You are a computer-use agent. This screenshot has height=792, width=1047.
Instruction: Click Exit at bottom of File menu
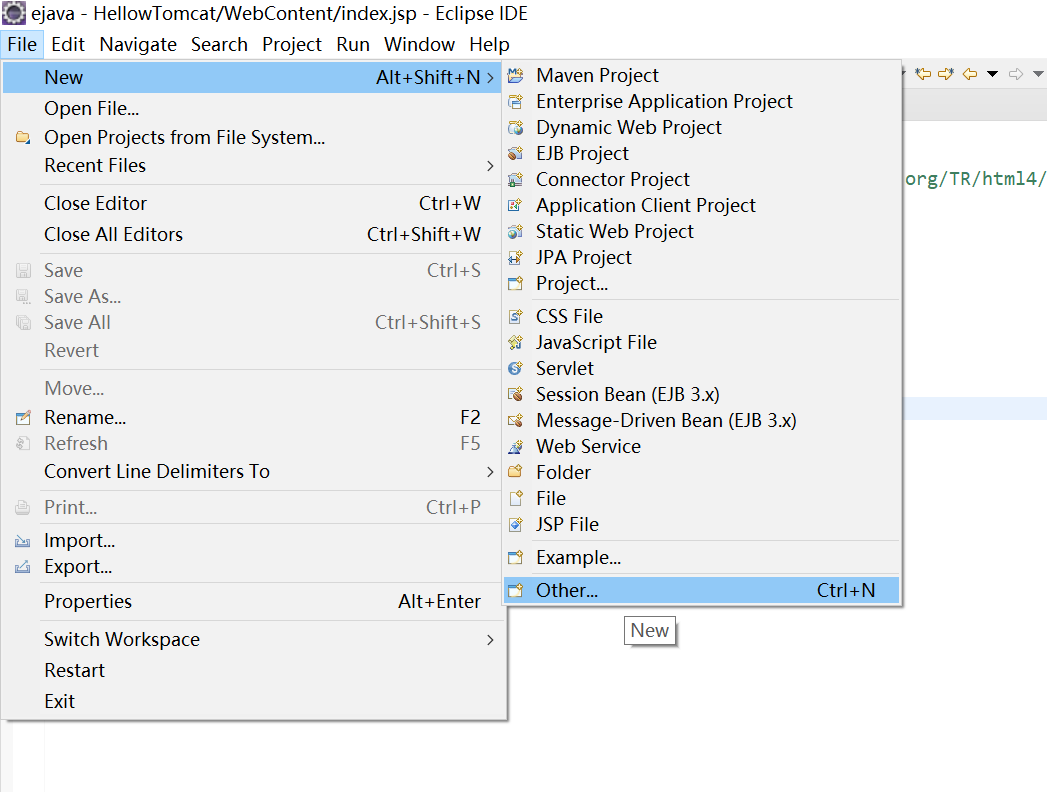pyautogui.click(x=60, y=702)
